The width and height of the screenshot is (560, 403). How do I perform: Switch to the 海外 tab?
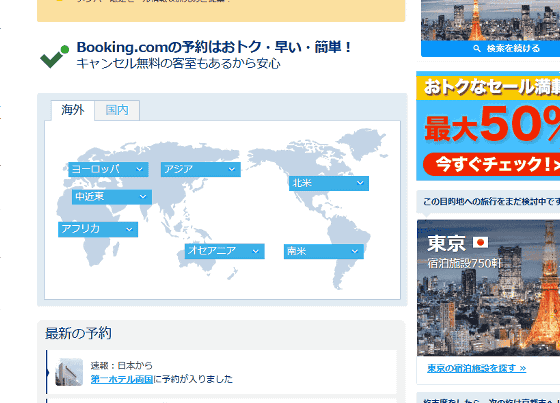click(x=73, y=110)
